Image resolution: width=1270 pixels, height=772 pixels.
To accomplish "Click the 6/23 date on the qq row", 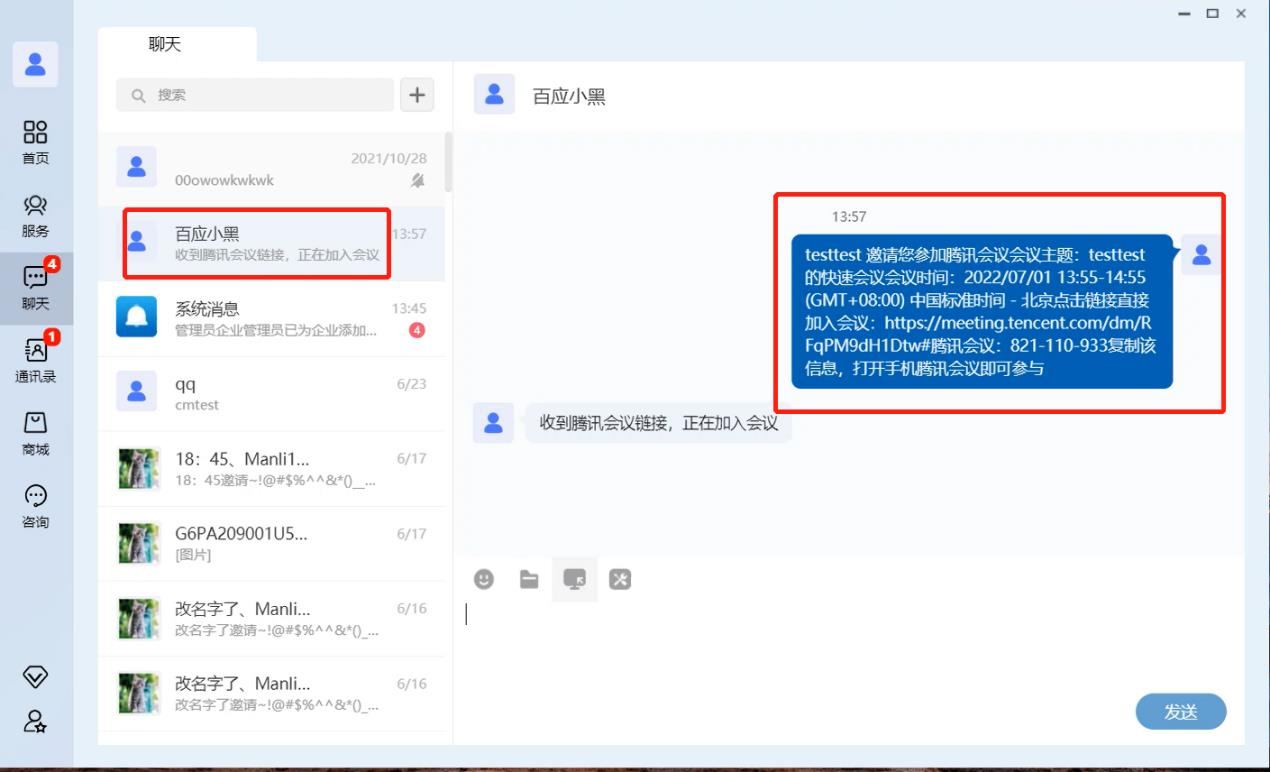I will (412, 384).
